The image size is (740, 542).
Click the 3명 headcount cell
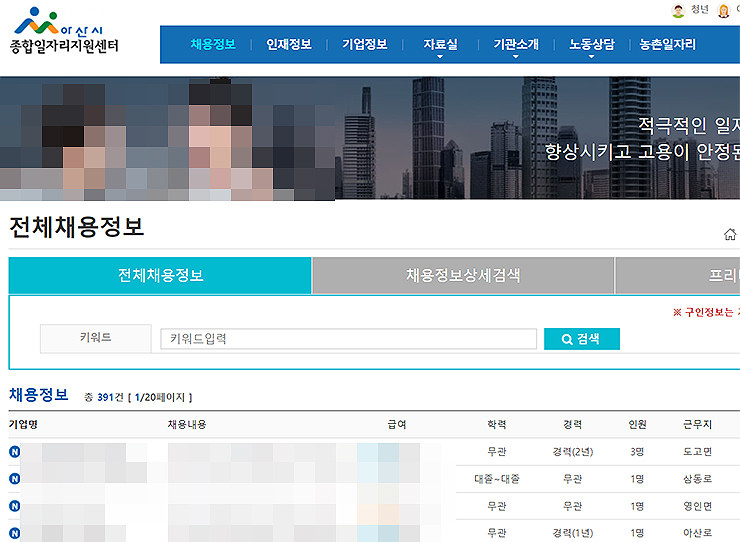pyautogui.click(x=637, y=452)
